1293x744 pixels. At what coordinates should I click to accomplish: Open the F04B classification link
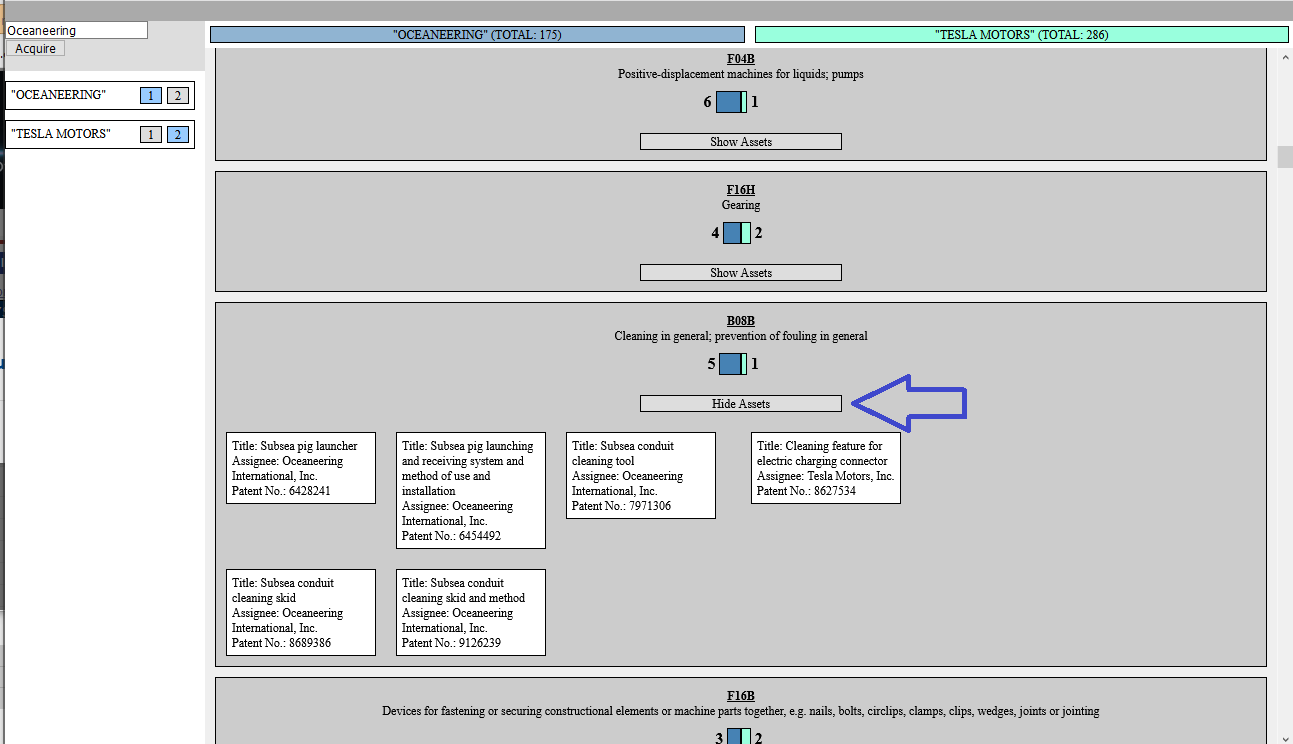point(741,59)
